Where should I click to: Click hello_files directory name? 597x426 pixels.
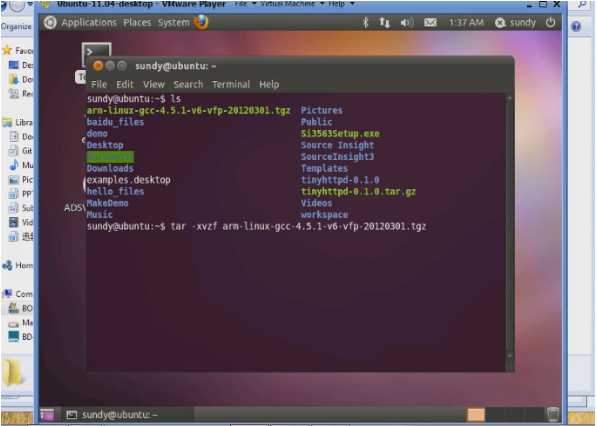point(115,191)
